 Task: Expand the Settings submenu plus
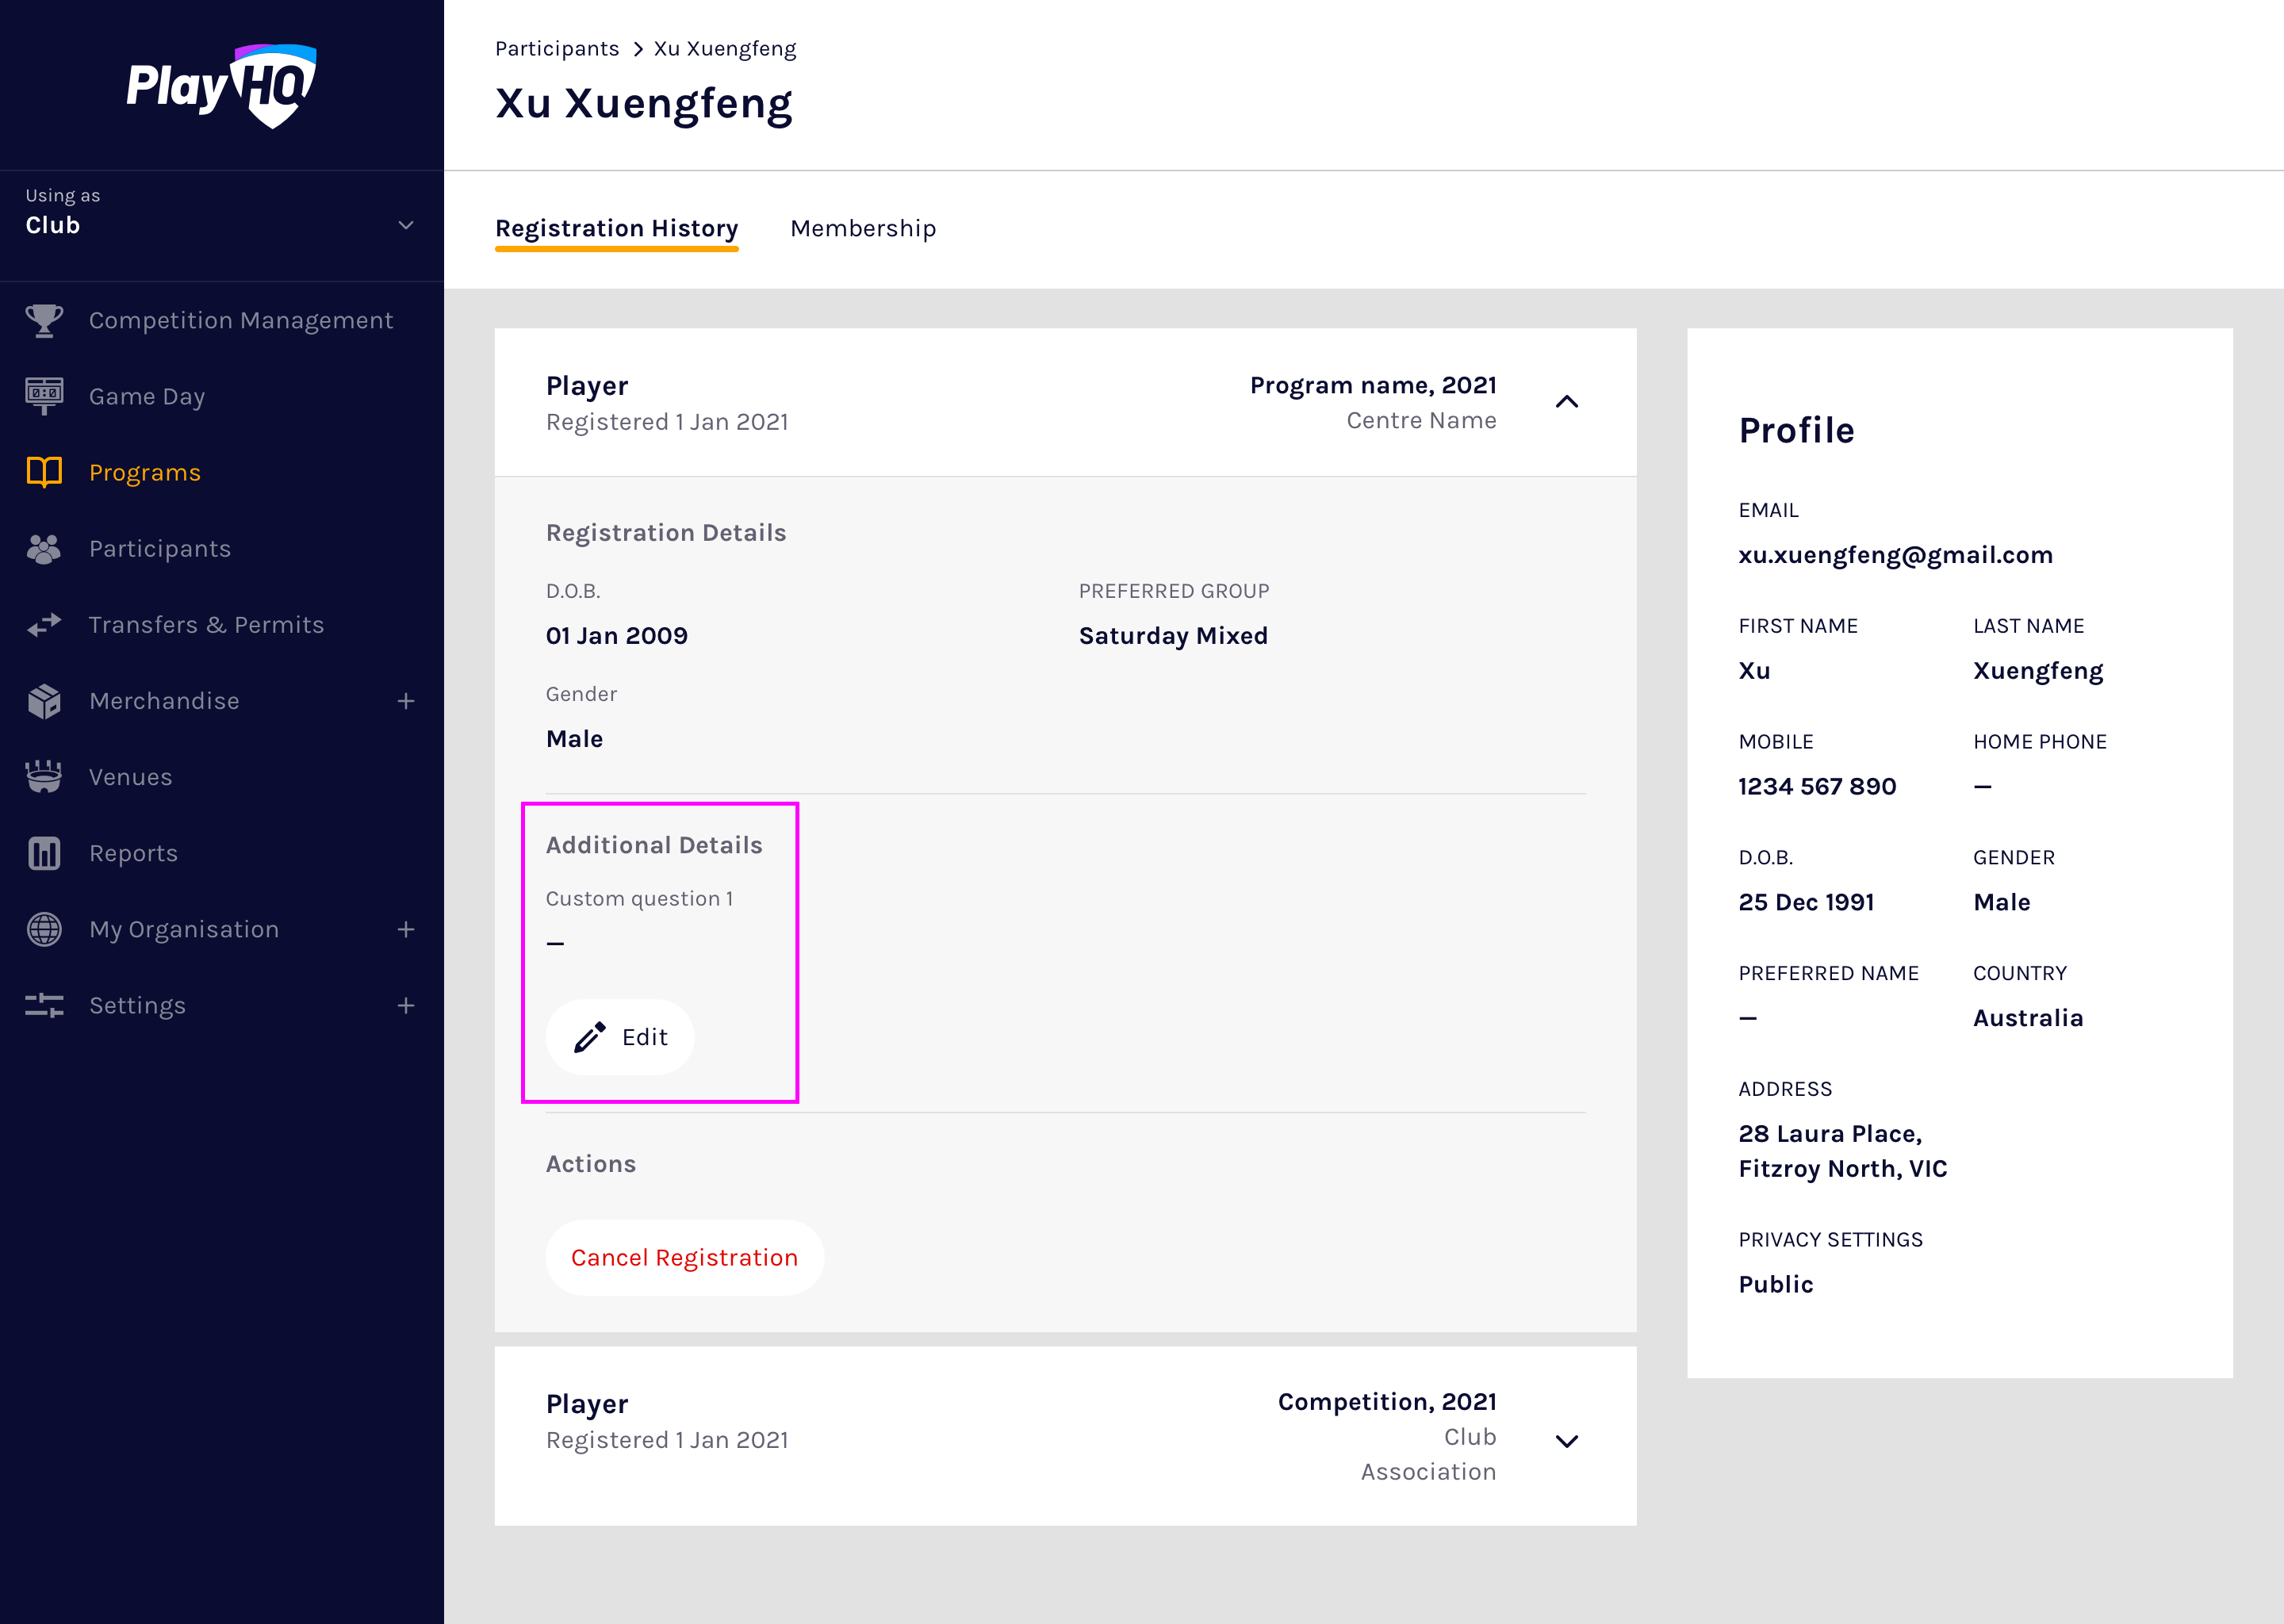[x=405, y=1005]
